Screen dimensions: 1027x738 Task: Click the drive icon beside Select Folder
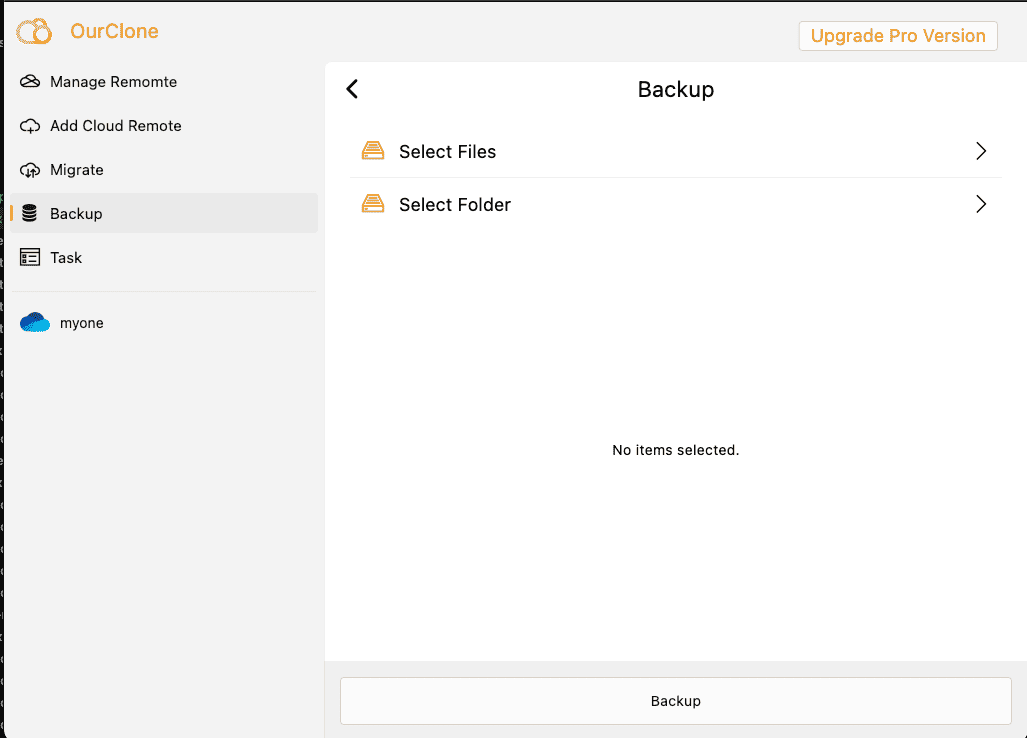373,204
